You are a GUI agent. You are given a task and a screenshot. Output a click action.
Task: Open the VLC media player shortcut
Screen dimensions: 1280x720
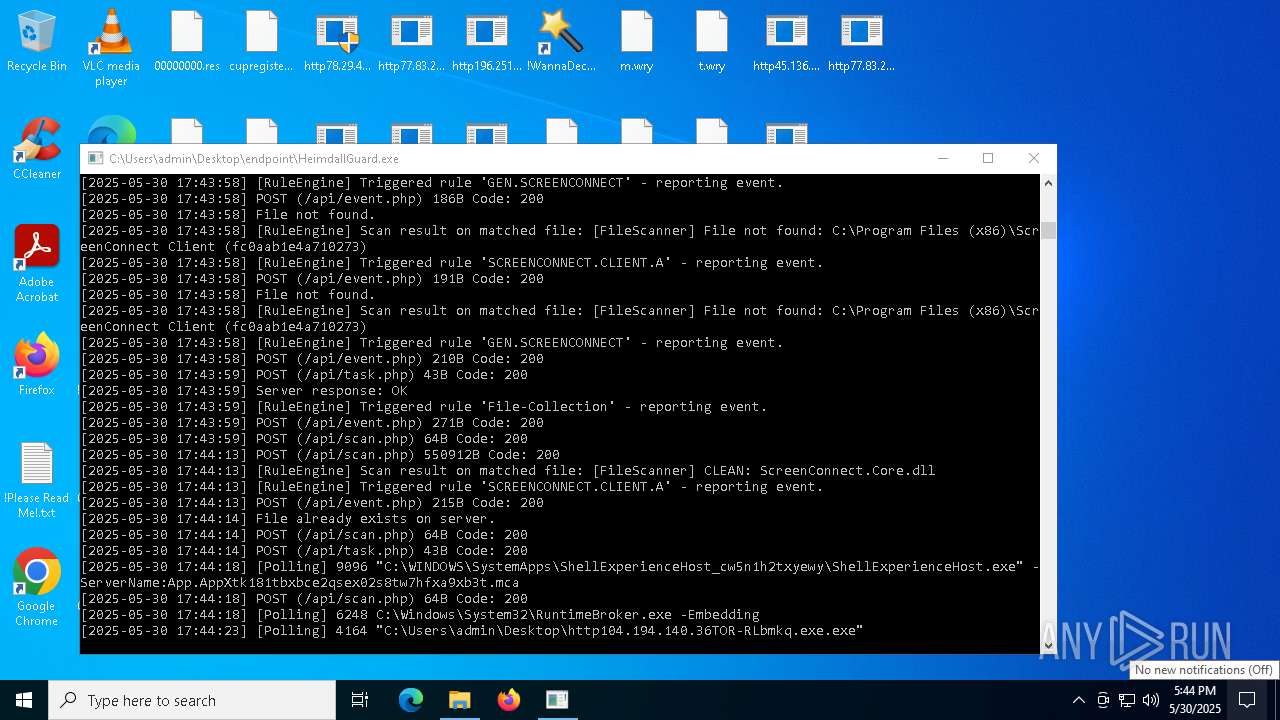(111, 48)
